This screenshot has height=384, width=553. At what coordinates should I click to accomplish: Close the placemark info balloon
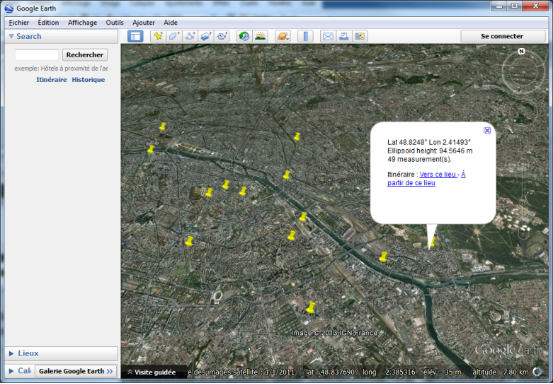point(487,130)
